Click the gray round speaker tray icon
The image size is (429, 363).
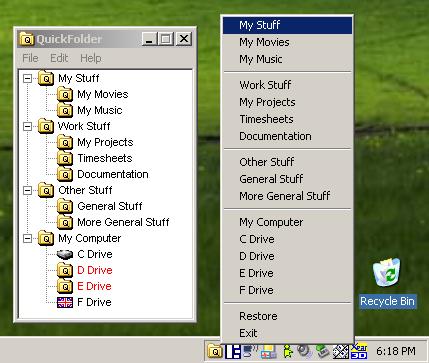pos(304,351)
